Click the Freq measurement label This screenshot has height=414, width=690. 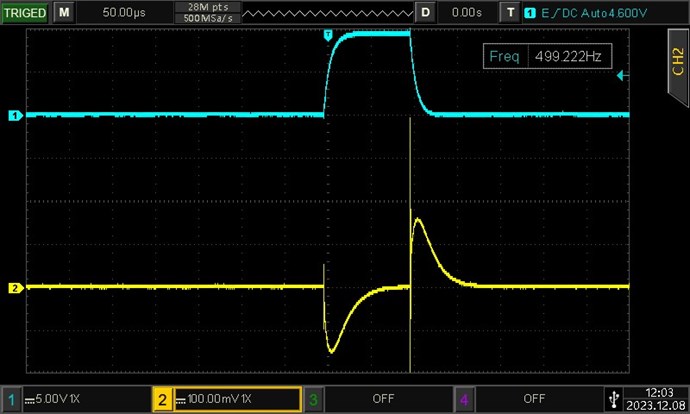(505, 56)
